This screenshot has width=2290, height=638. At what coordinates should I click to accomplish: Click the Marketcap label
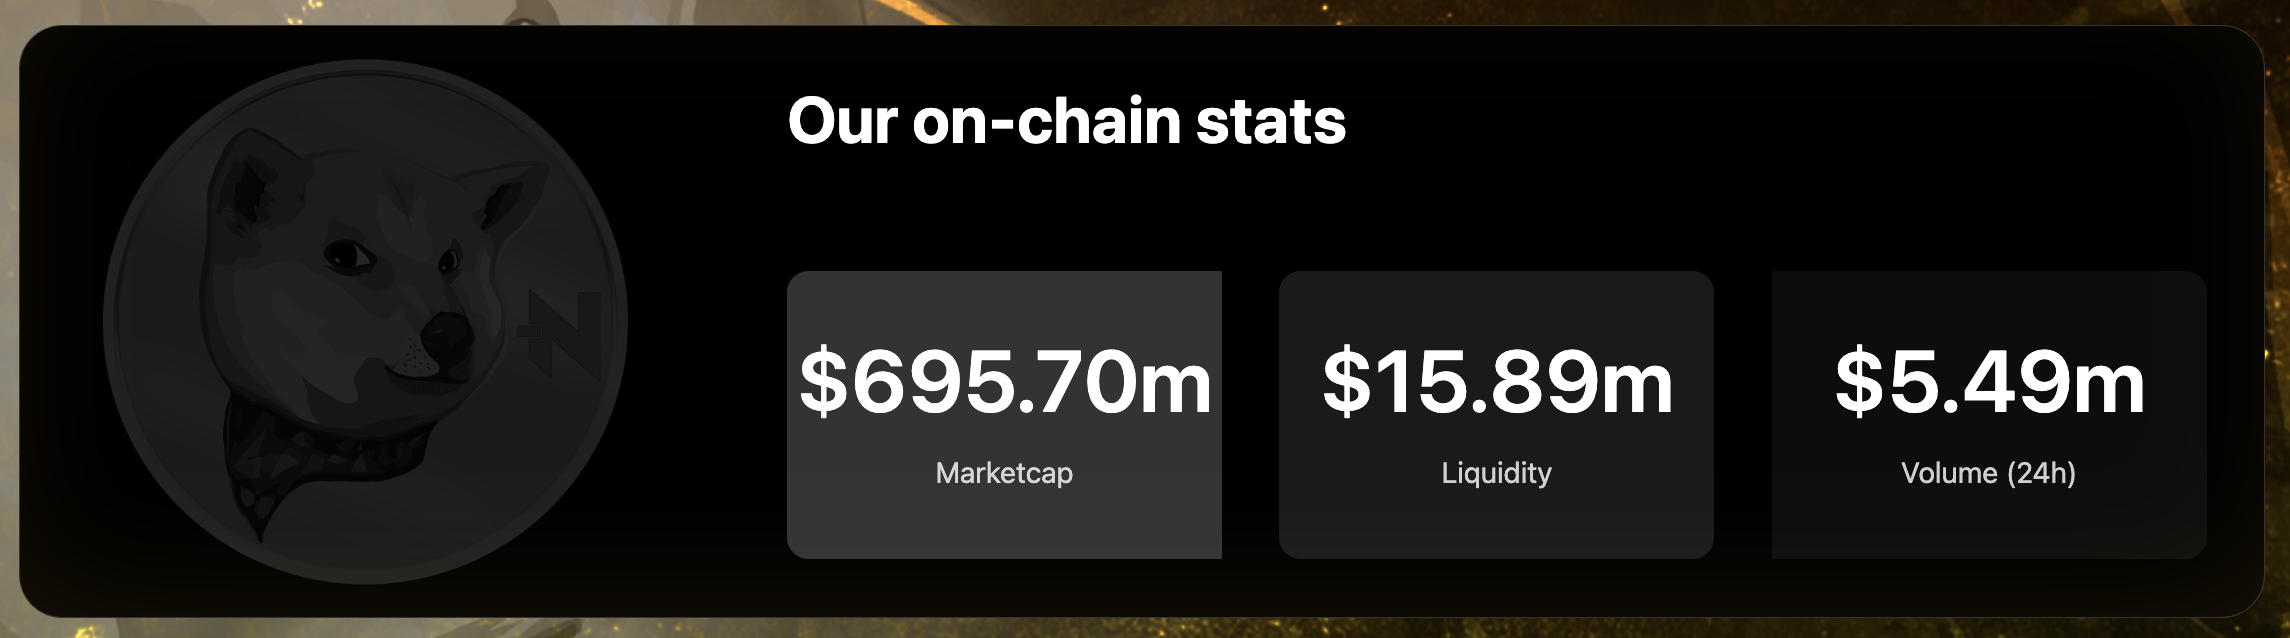coord(1004,473)
